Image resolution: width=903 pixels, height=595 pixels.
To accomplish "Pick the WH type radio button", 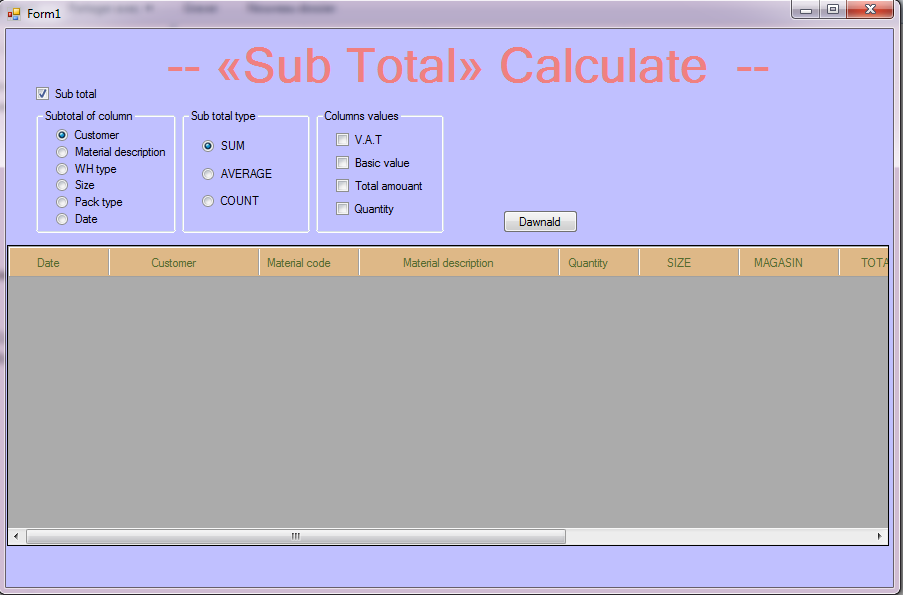I will tap(61, 168).
